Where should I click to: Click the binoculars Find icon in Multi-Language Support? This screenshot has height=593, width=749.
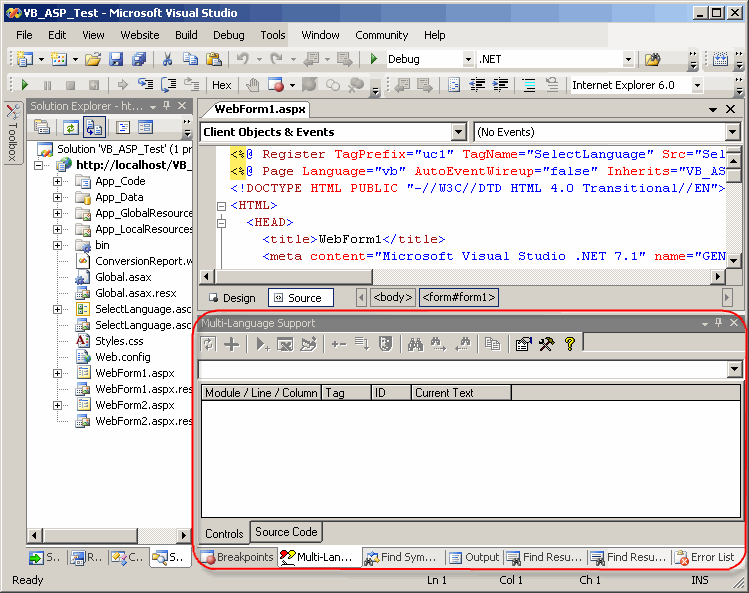point(414,344)
